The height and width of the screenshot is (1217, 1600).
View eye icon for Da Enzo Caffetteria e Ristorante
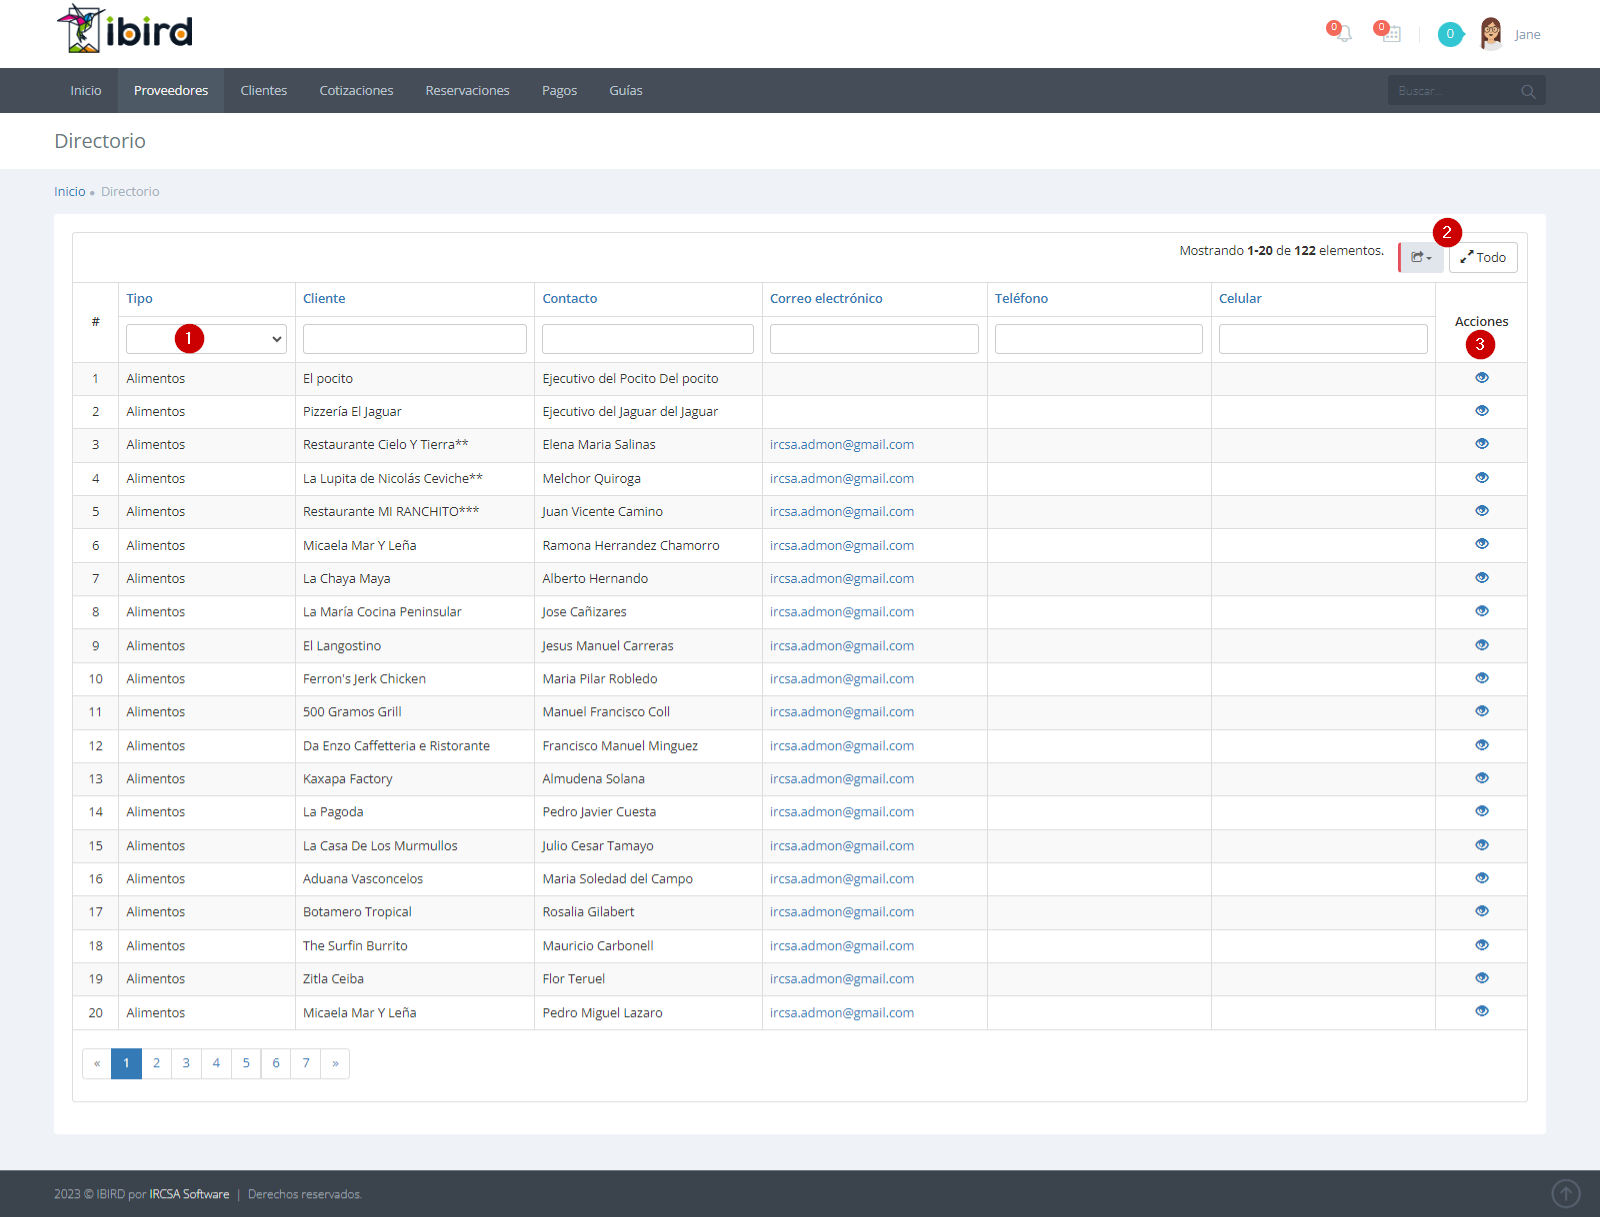pos(1482,745)
